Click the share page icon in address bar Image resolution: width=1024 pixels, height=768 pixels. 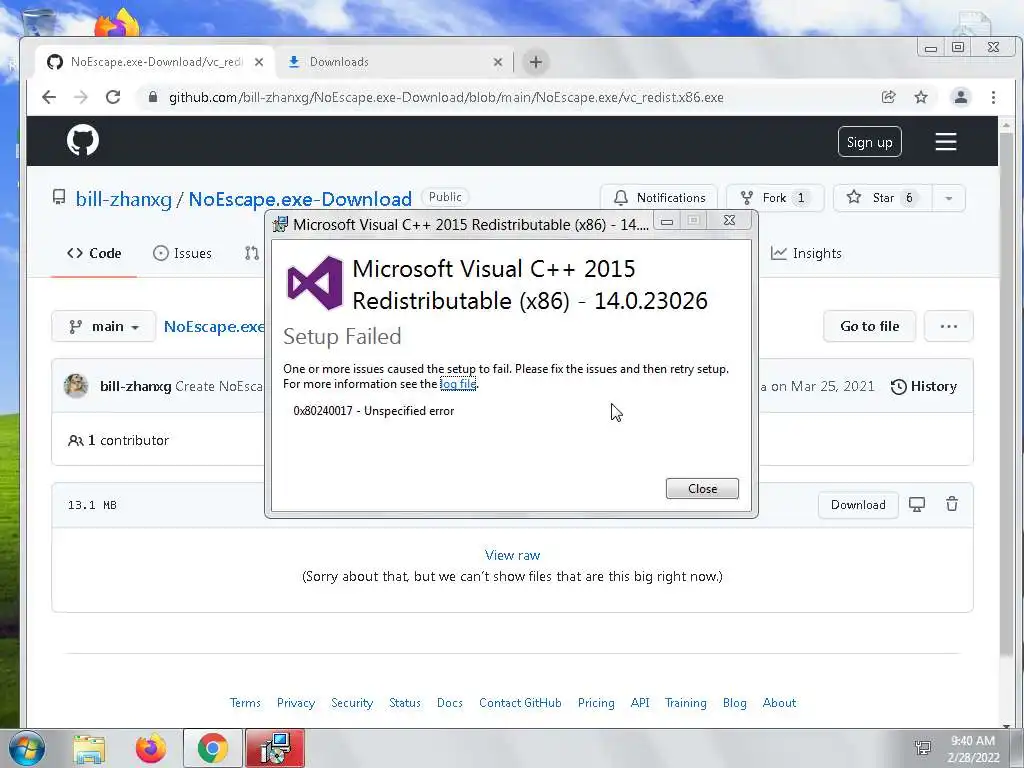click(888, 97)
